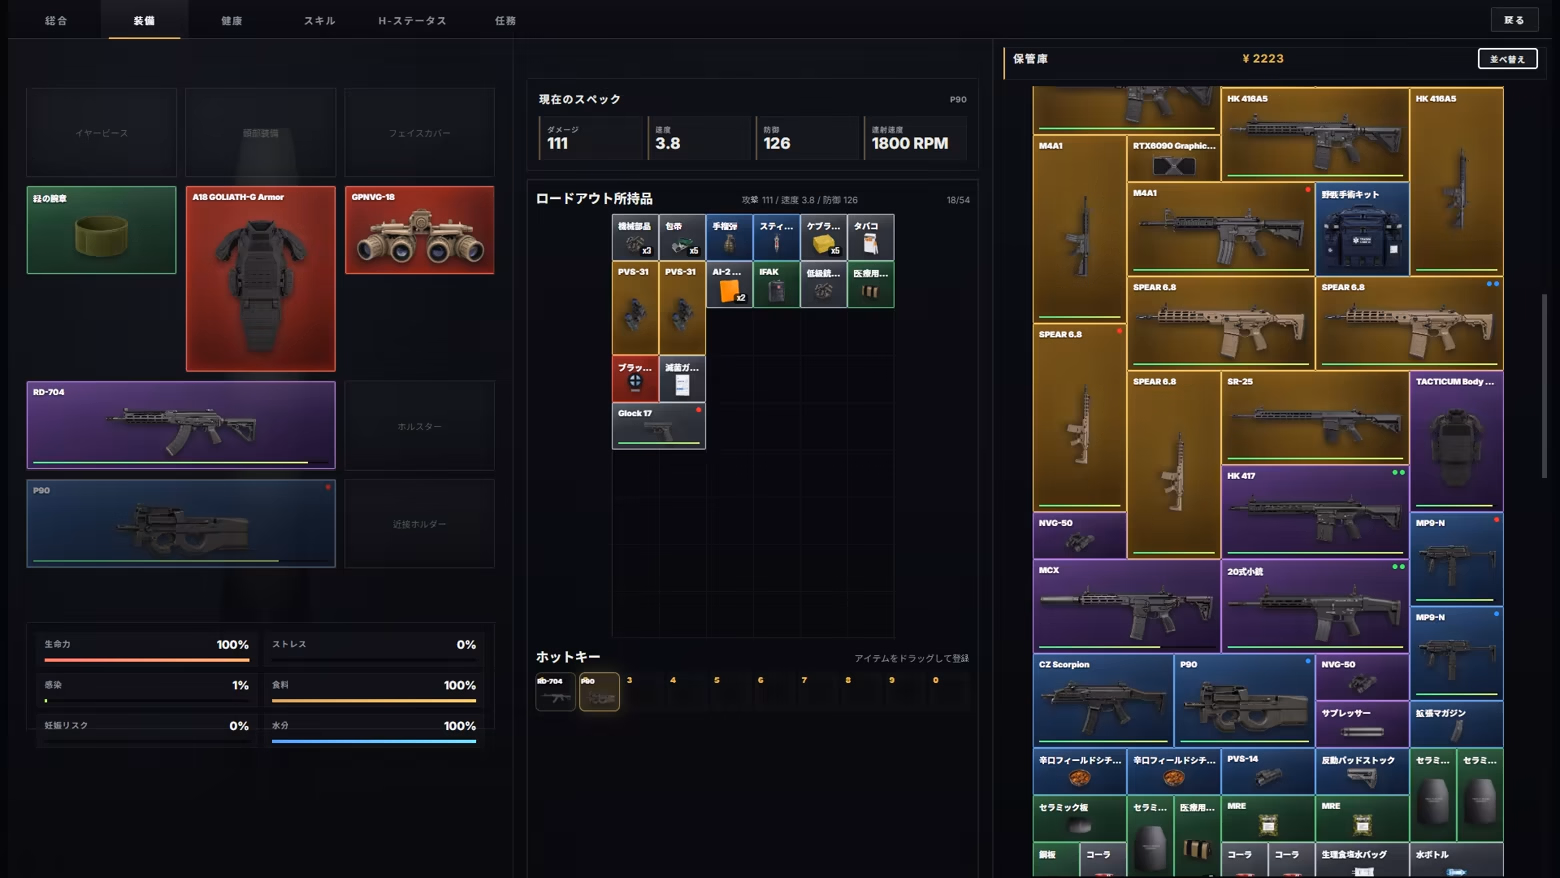Image resolution: width=1560 pixels, height=878 pixels.
Task: Select the セラミック板 plate in storage
Action: [1080, 818]
